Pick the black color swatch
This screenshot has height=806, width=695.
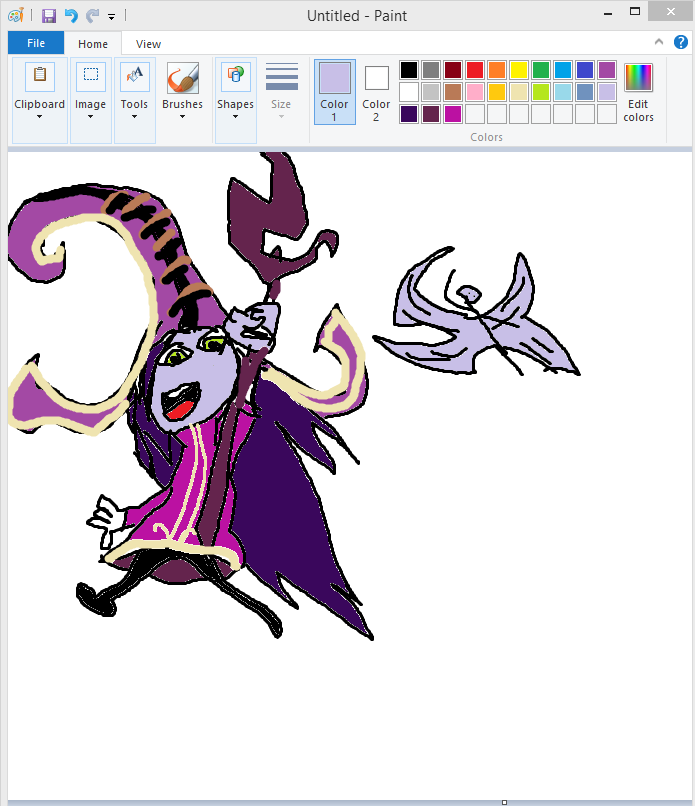[409, 70]
